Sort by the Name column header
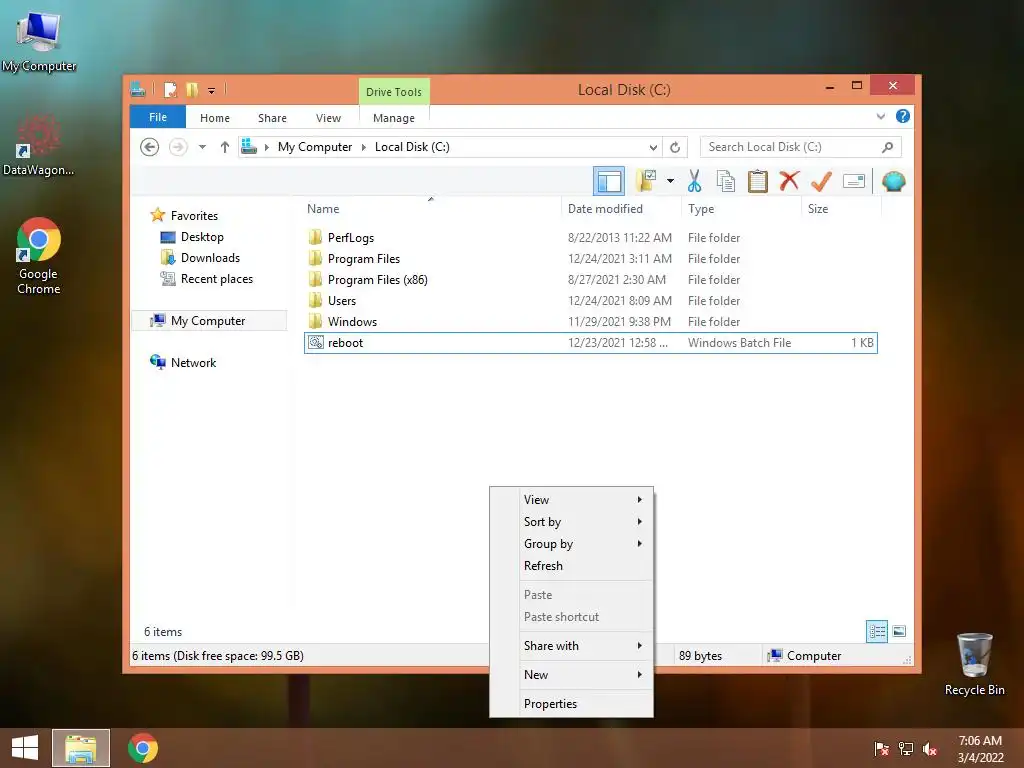 431,208
